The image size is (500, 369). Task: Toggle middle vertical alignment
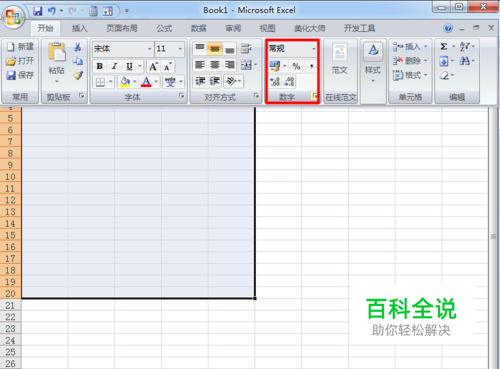(x=215, y=49)
